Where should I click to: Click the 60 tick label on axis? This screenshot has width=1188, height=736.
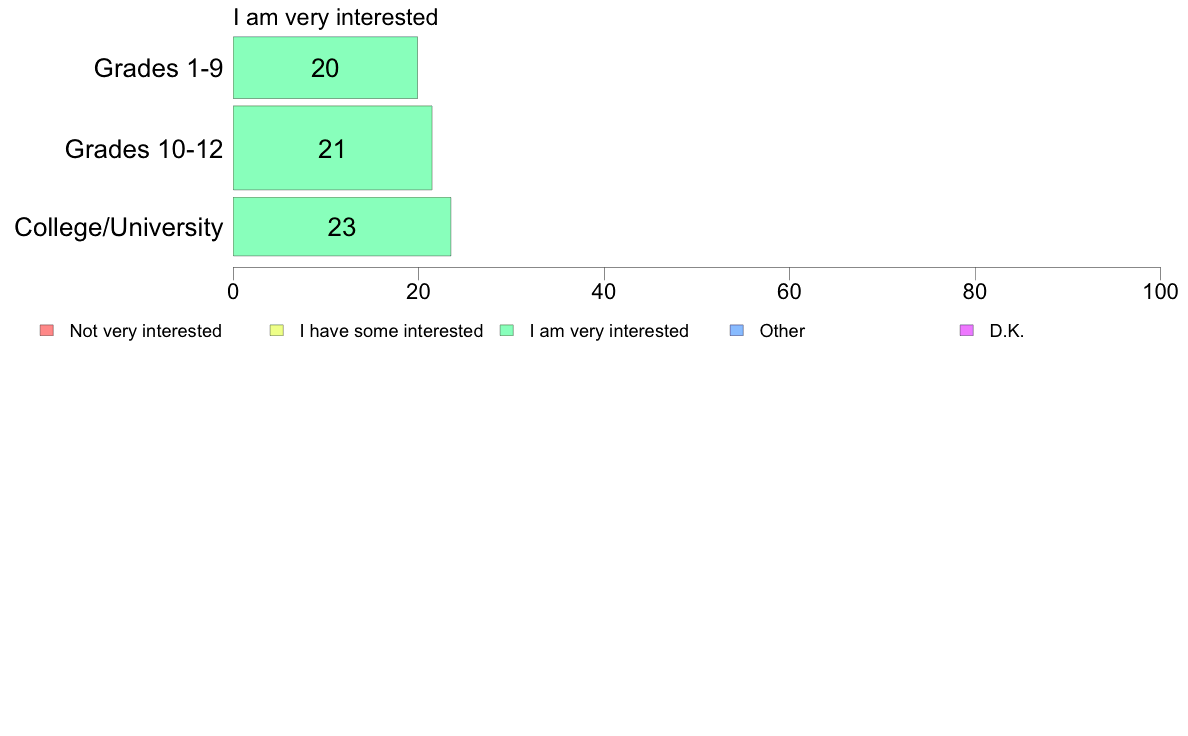(789, 292)
